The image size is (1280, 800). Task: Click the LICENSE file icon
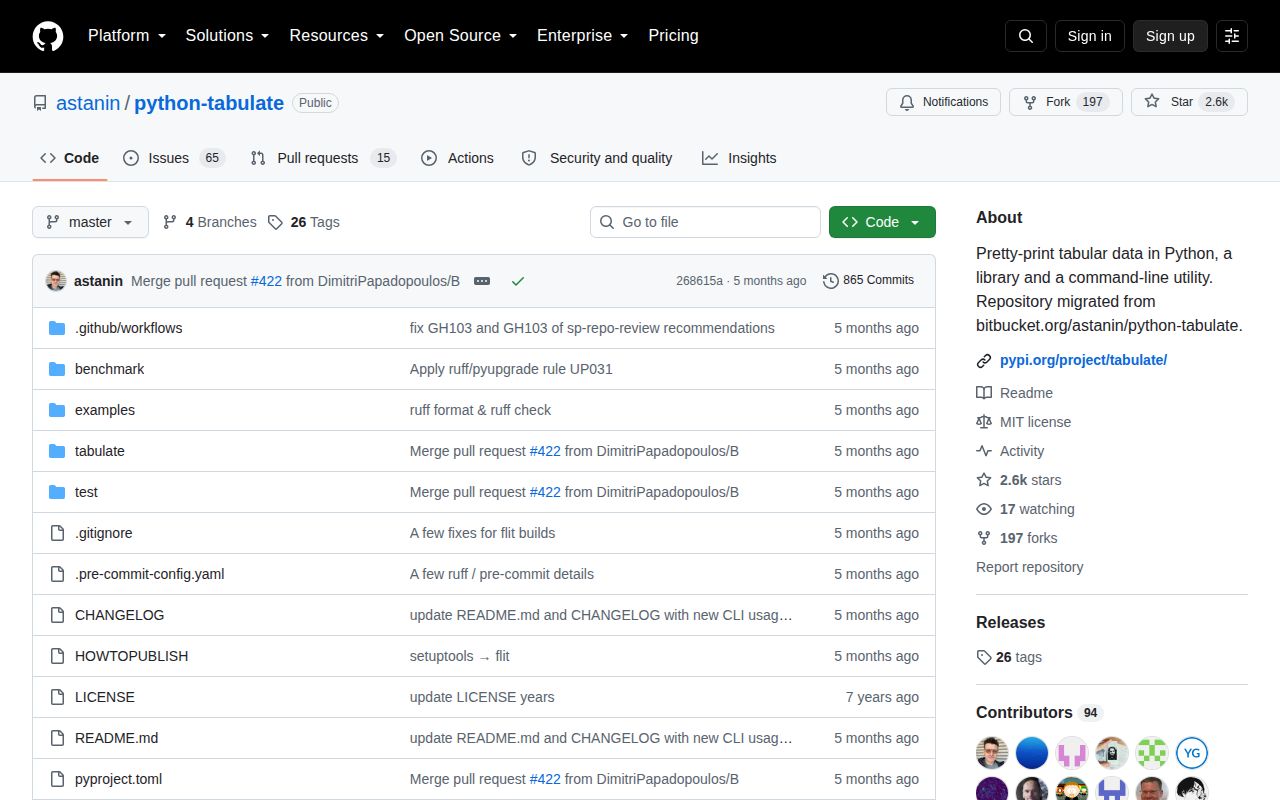57,697
